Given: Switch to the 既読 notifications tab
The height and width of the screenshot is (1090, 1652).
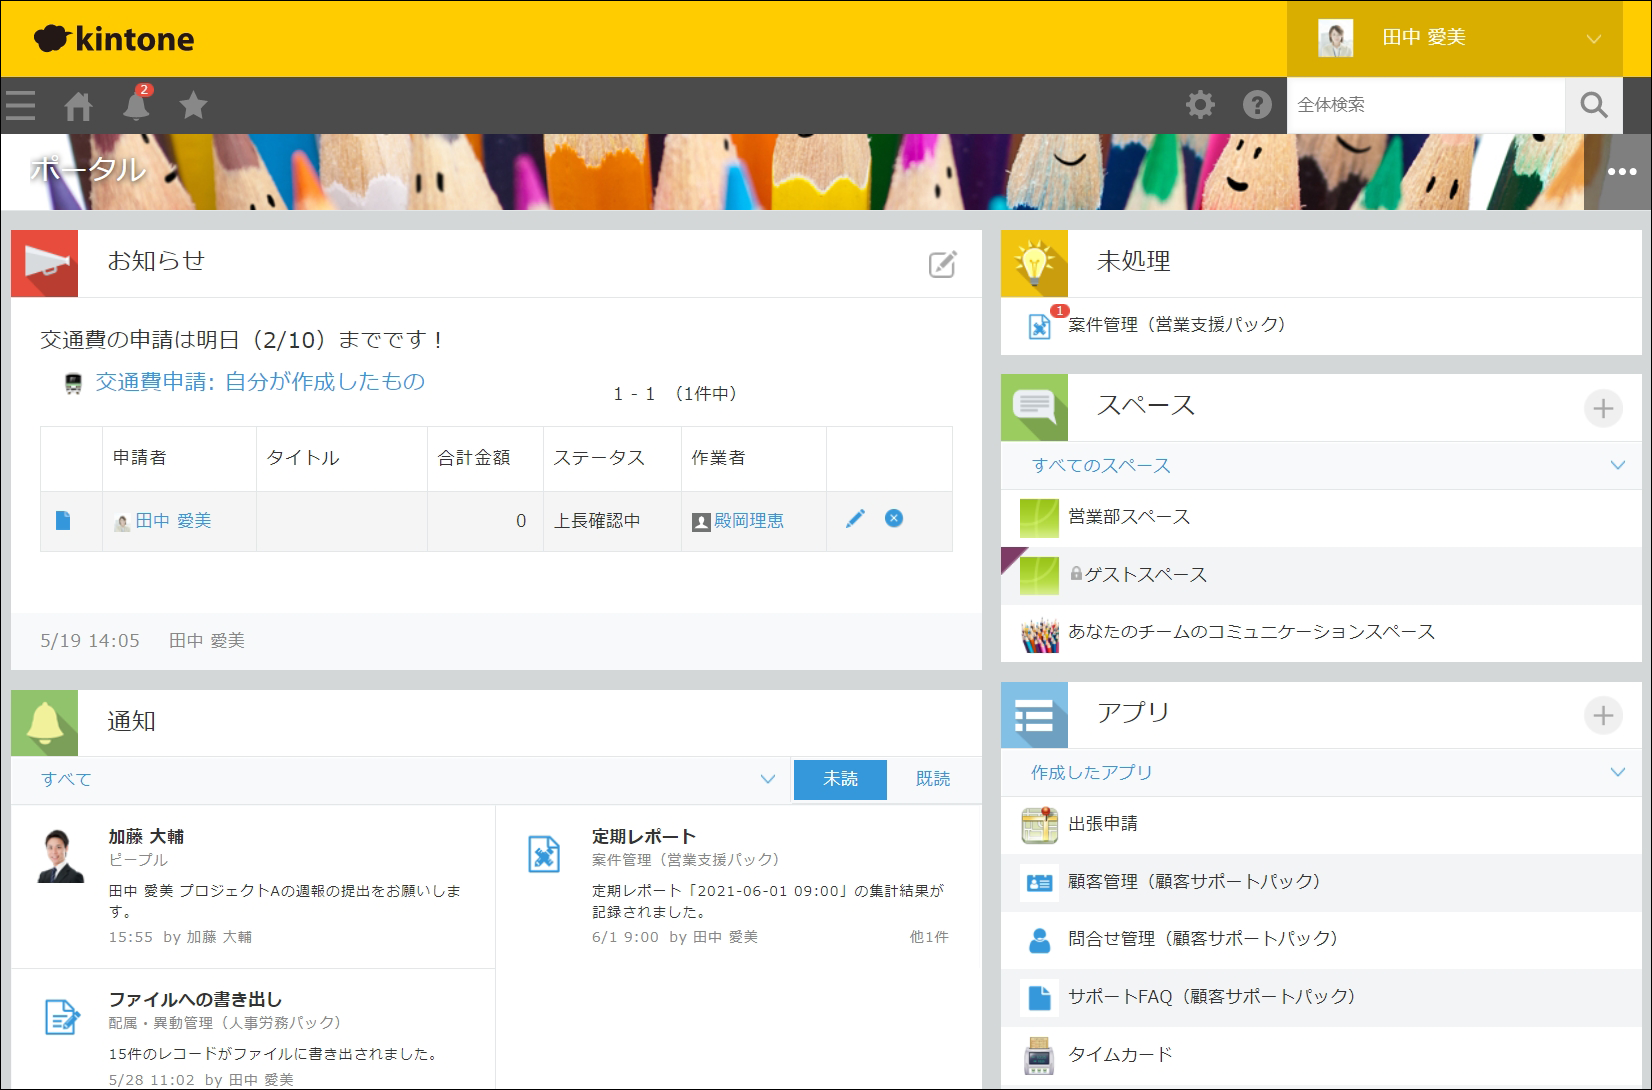Looking at the screenshot, I should (x=932, y=779).
